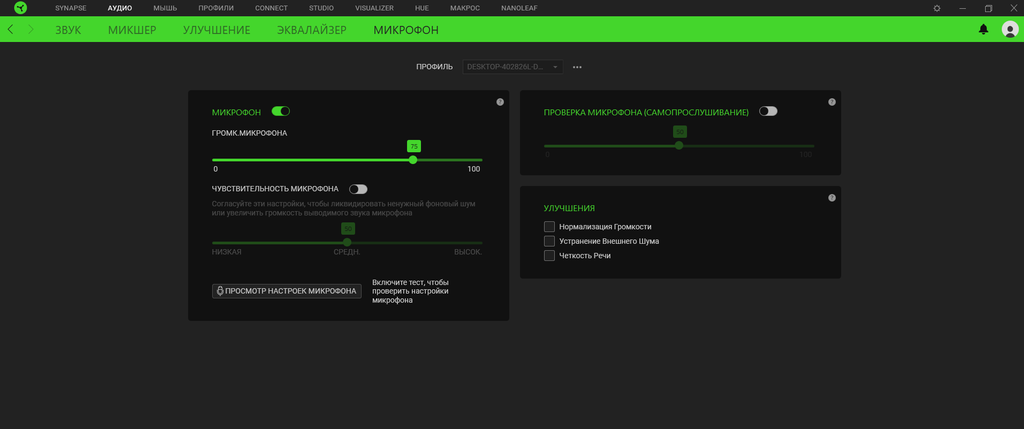
Task: Click the Razer logo icon
Action: point(20,8)
